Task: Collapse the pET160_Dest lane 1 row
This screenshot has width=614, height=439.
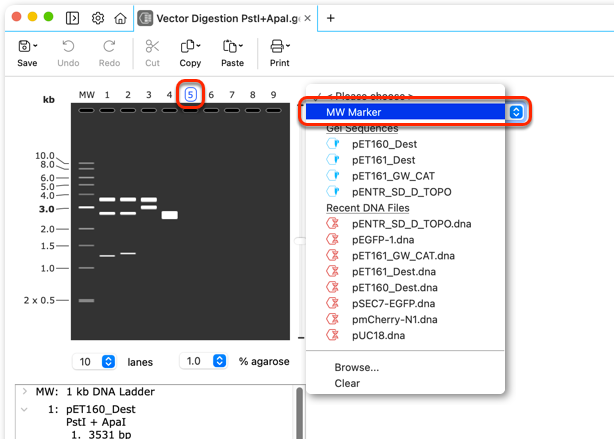Action: (x=25, y=410)
